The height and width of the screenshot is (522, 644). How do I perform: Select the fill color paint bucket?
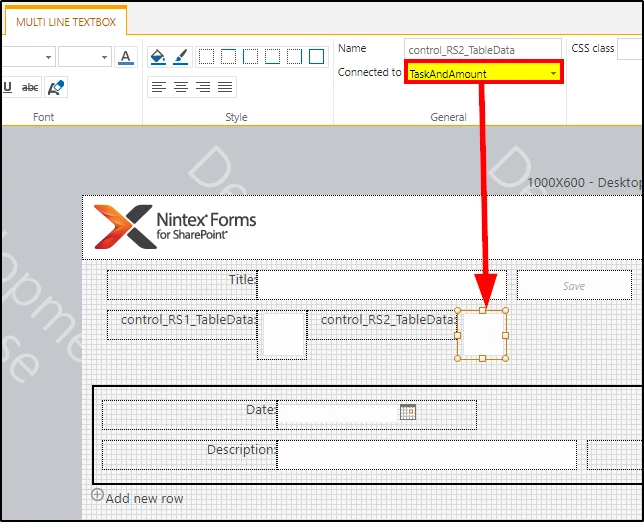tap(158, 57)
